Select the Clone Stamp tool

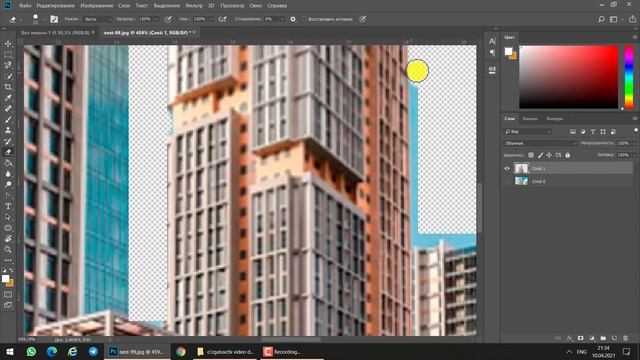pyautogui.click(x=8, y=130)
